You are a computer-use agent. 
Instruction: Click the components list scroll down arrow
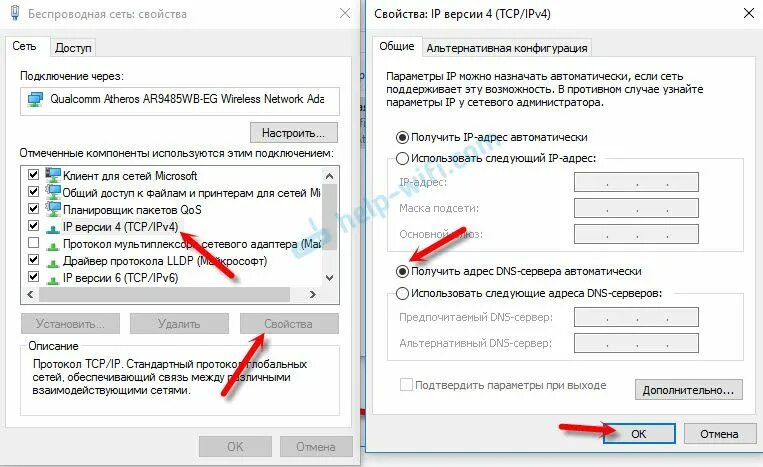point(329,278)
